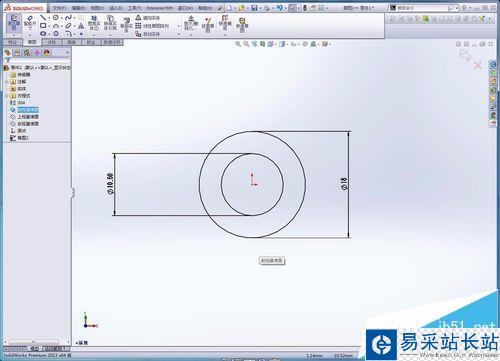The image size is (500, 361).
Task: Open the dropdown arrow beside Circle tool
Action: point(61,18)
